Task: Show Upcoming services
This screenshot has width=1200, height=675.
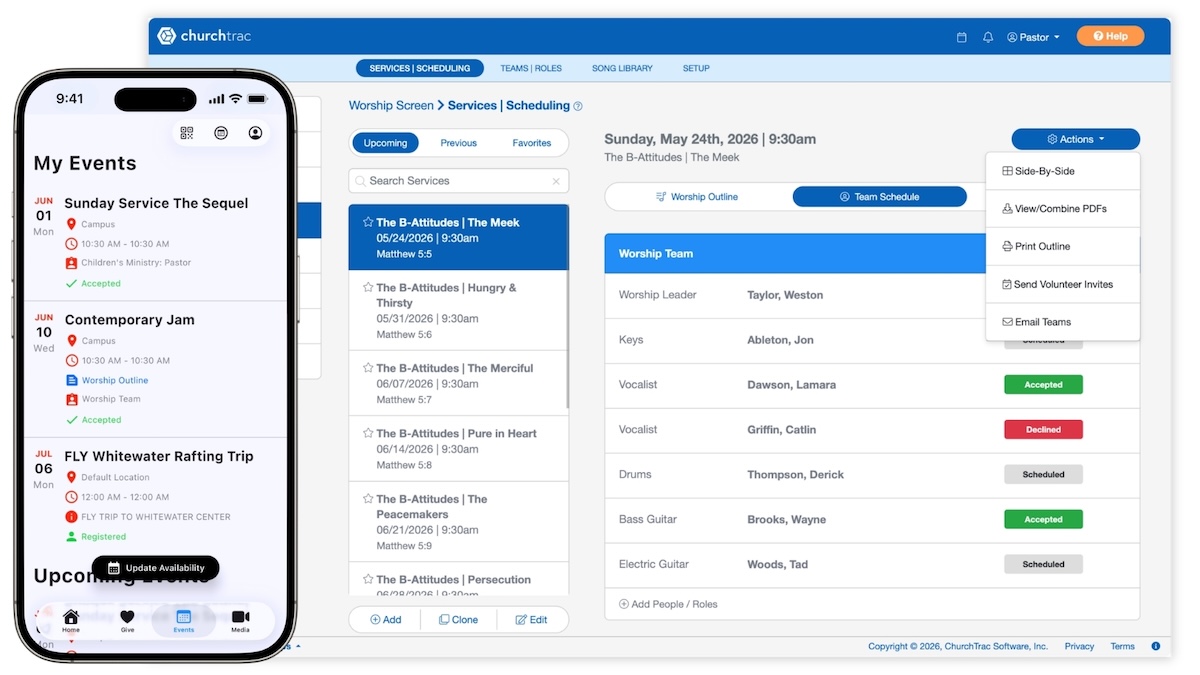Action: 385,143
